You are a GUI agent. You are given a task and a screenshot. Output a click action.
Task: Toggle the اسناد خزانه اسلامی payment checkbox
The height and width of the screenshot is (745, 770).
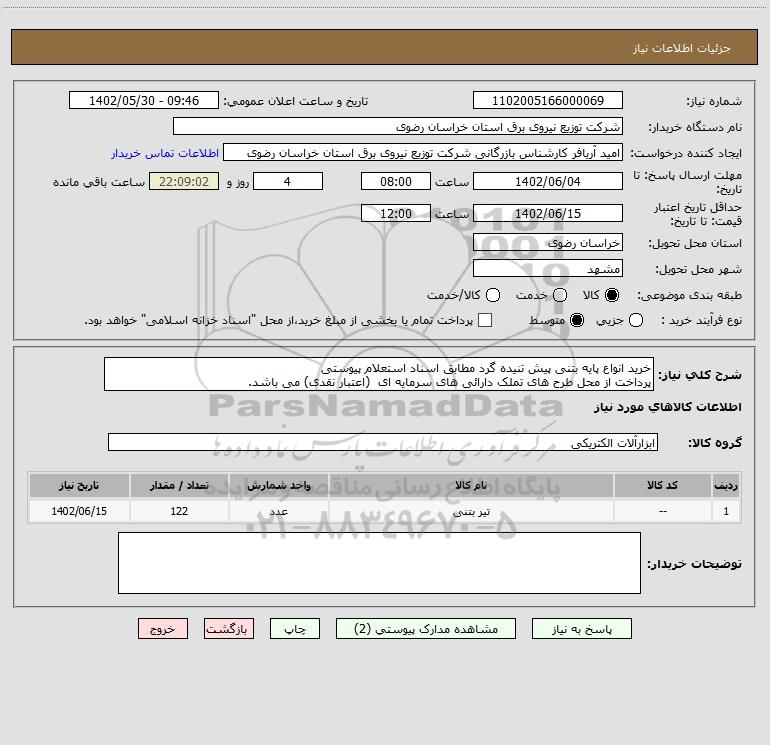click(485, 320)
